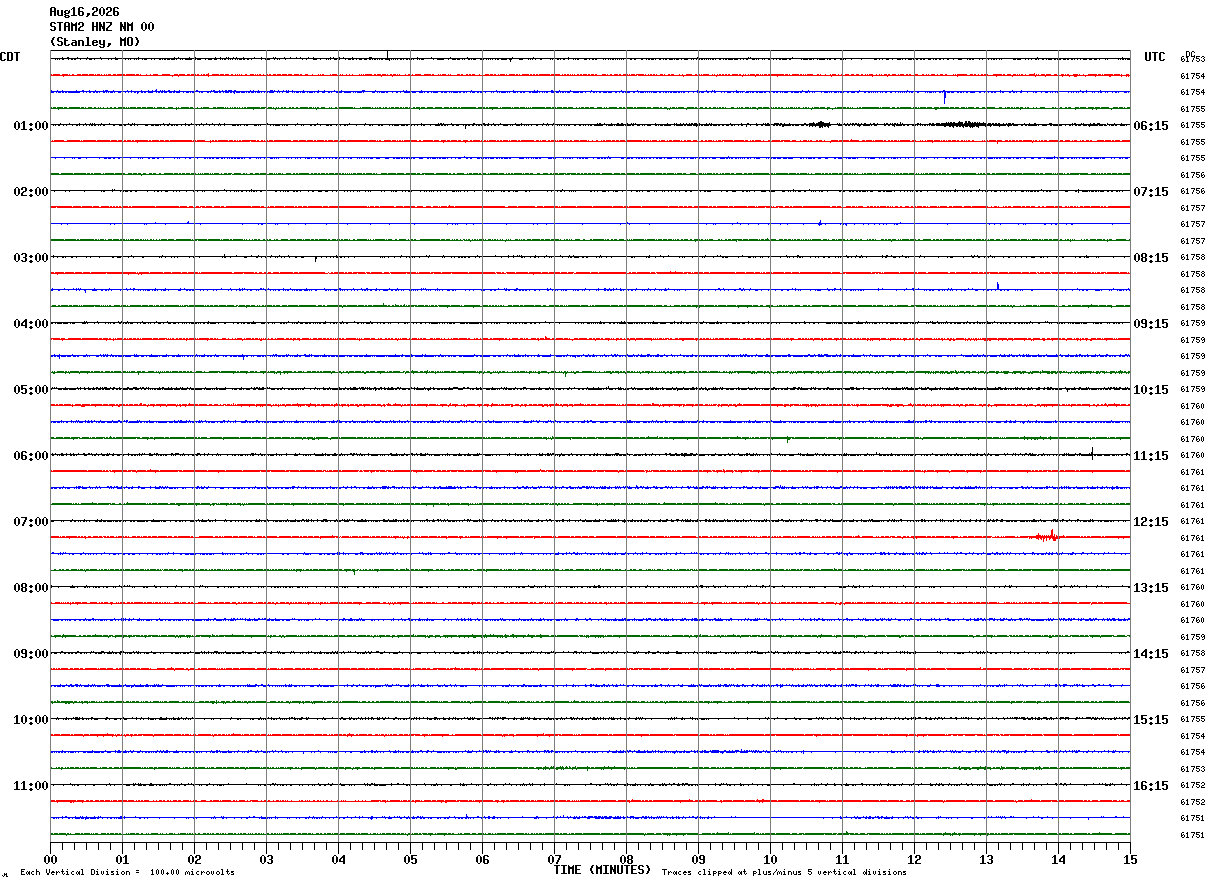Click the 00 minute axis tick label

50,860
